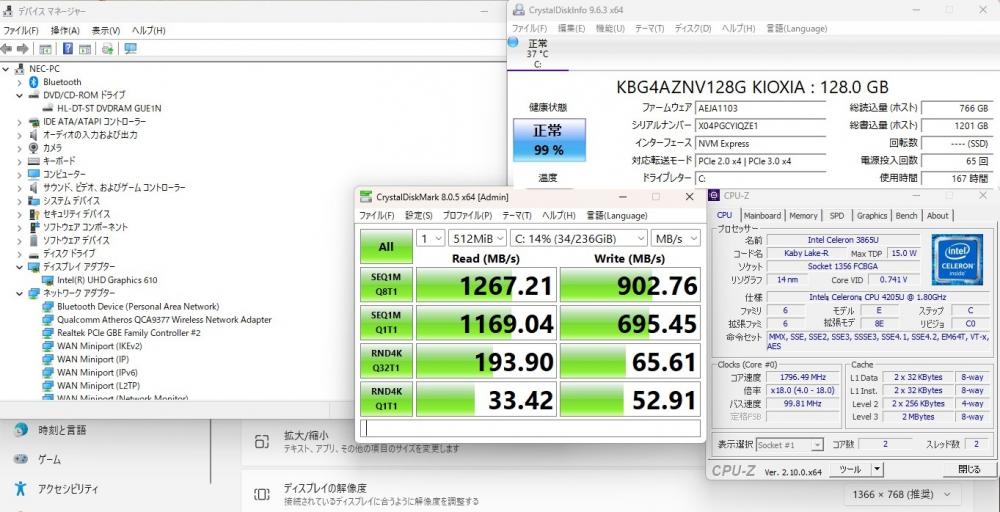The width and height of the screenshot is (1000, 512).
Task: Open Help via blue question mark icon
Action: tap(68, 49)
